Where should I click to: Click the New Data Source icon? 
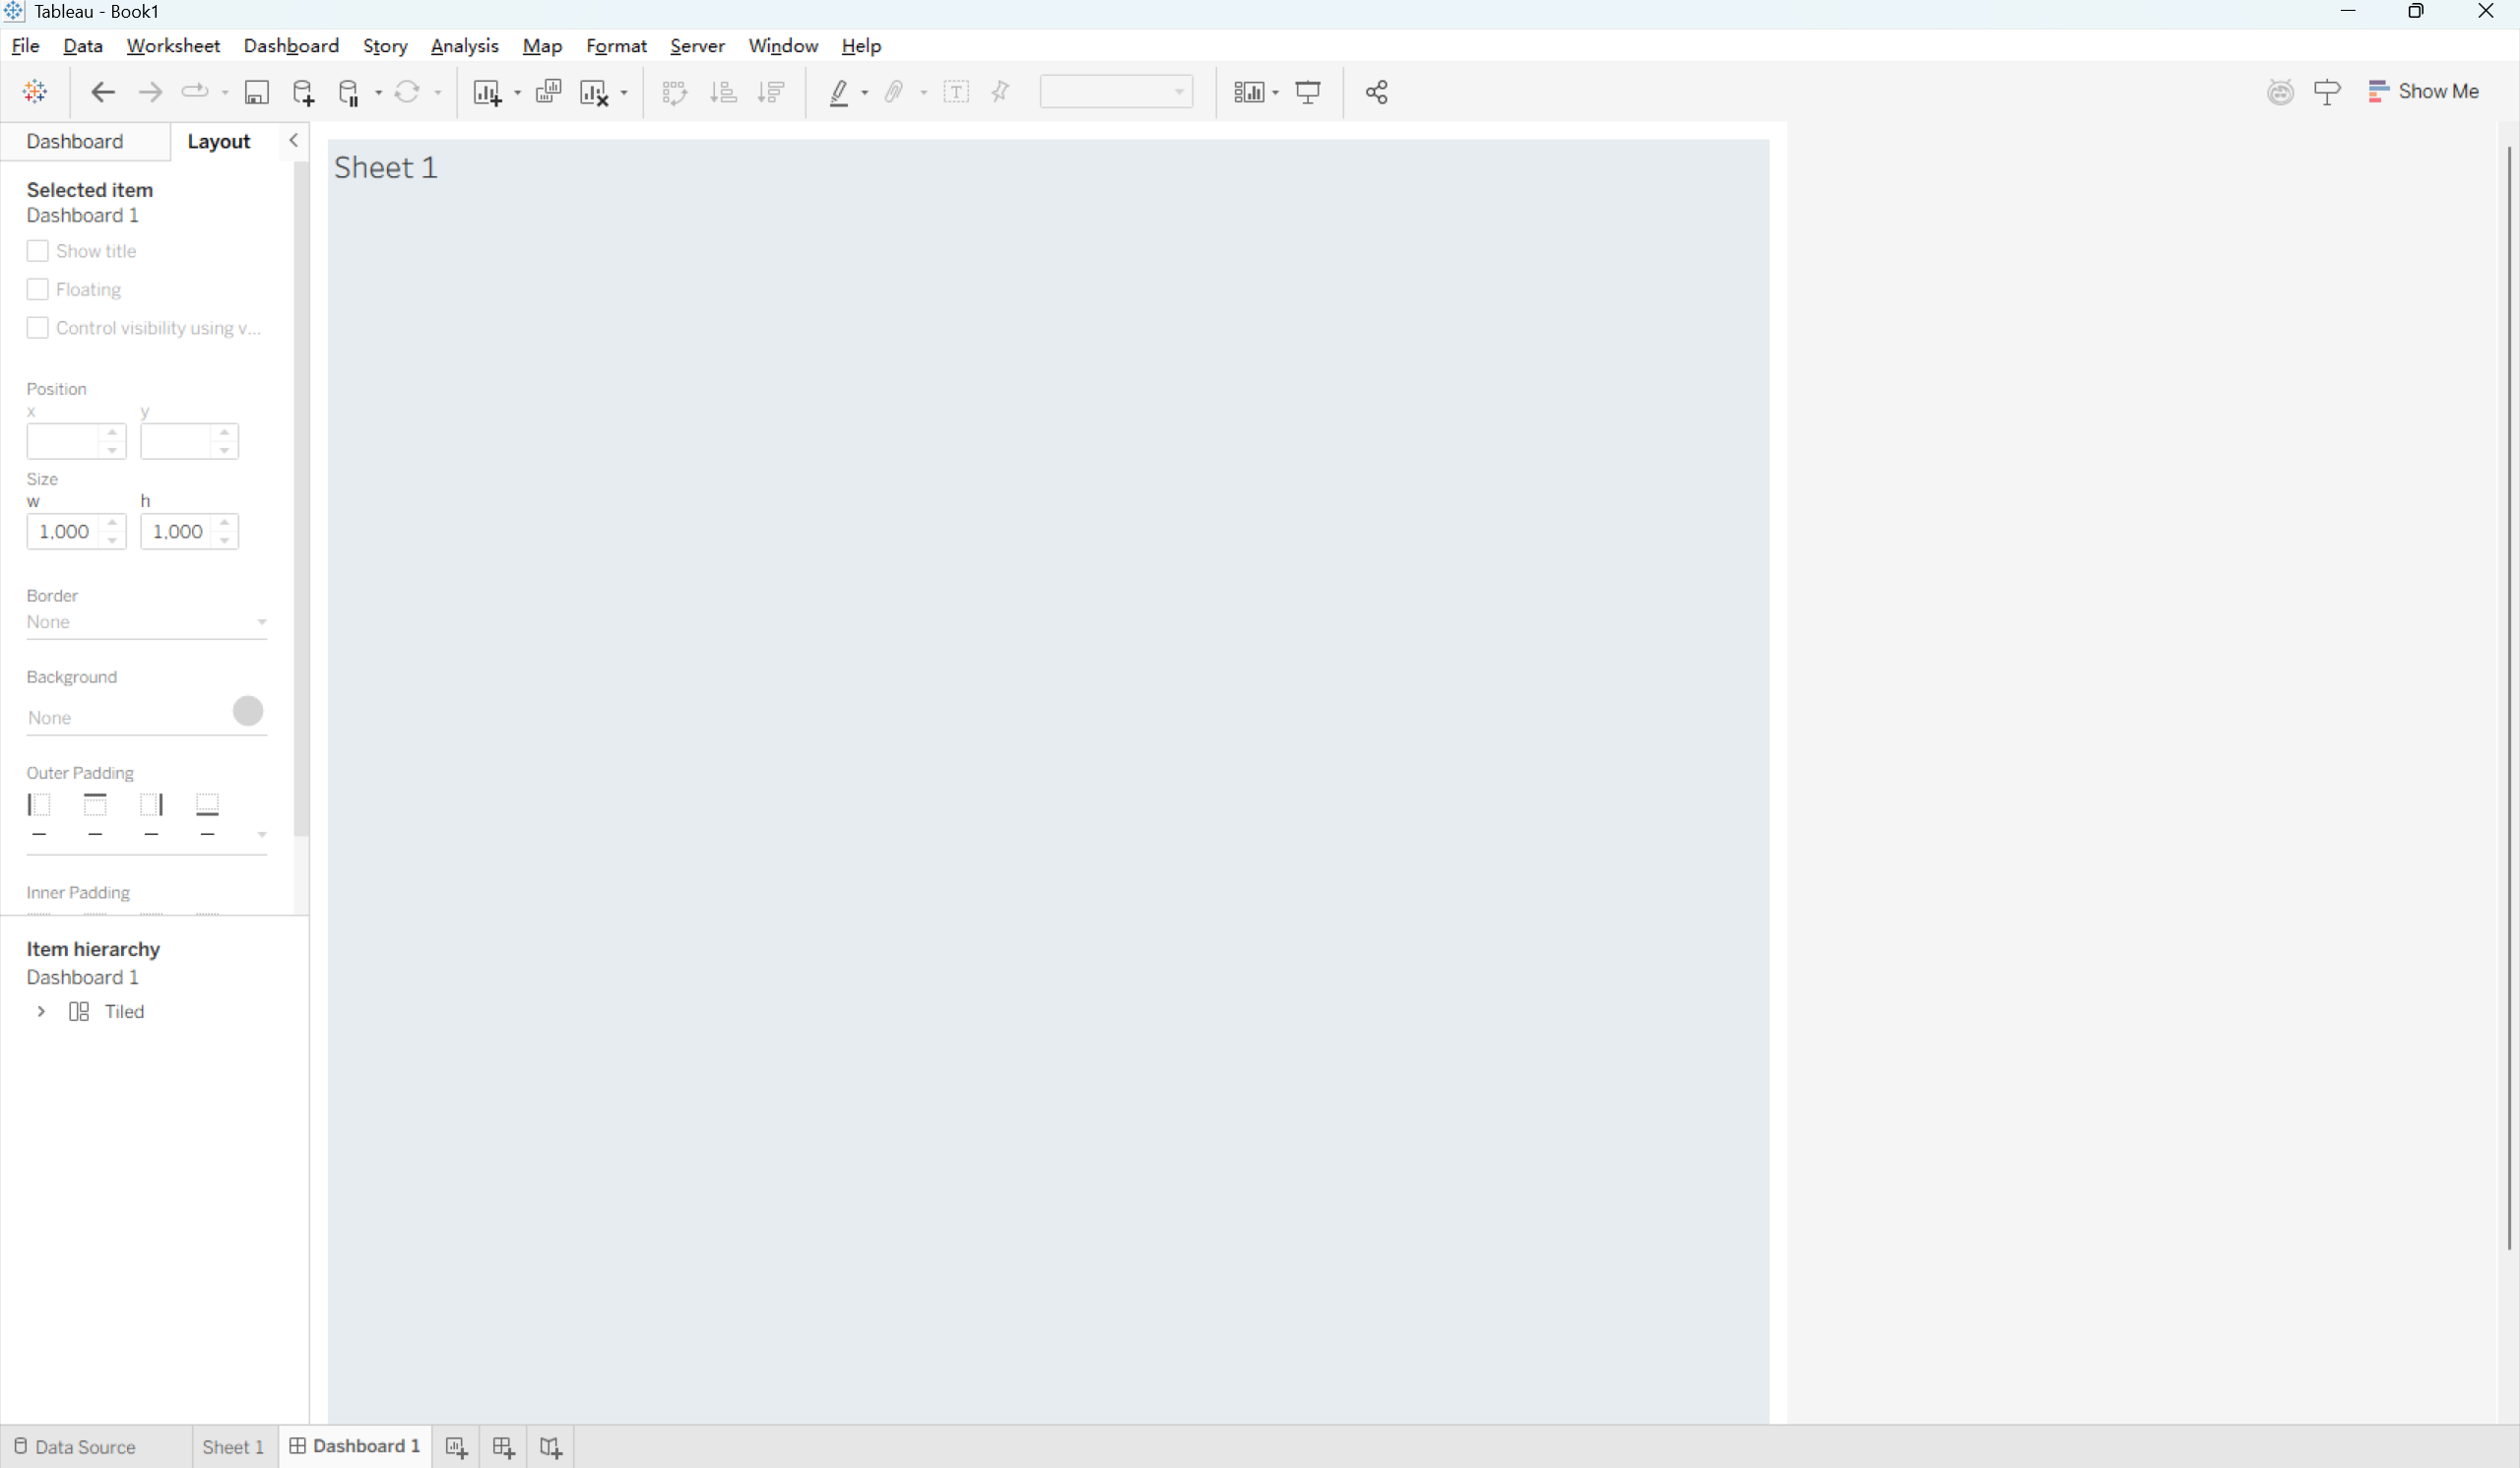(303, 92)
